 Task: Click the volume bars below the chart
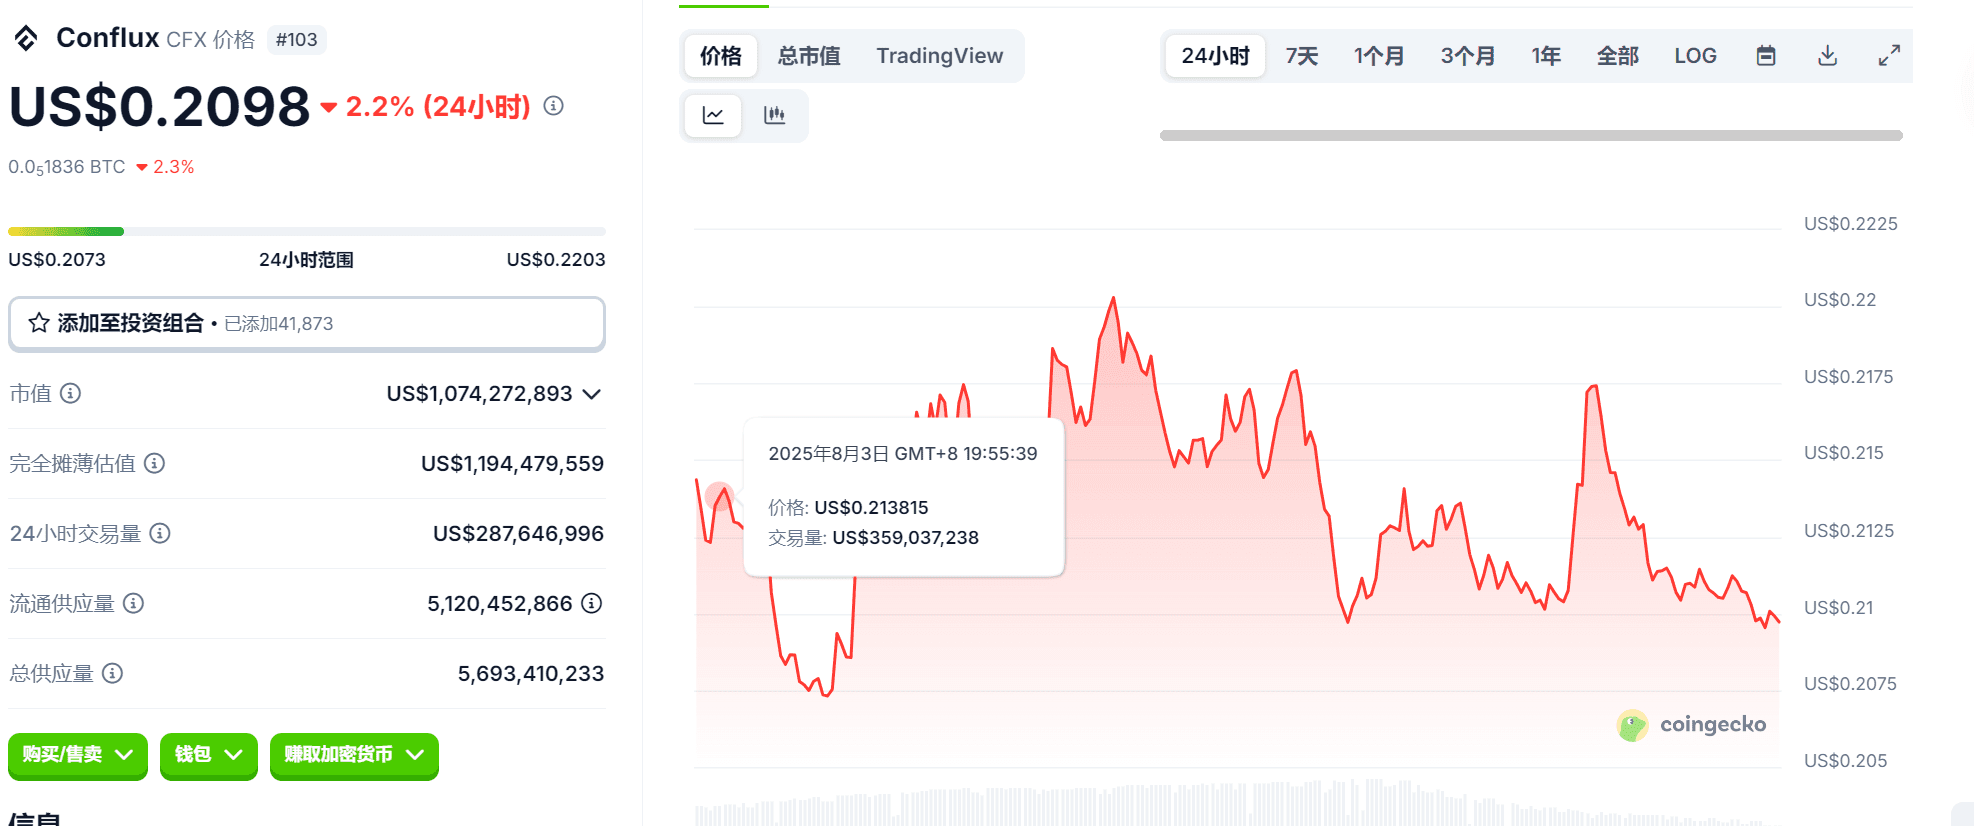point(1238,805)
